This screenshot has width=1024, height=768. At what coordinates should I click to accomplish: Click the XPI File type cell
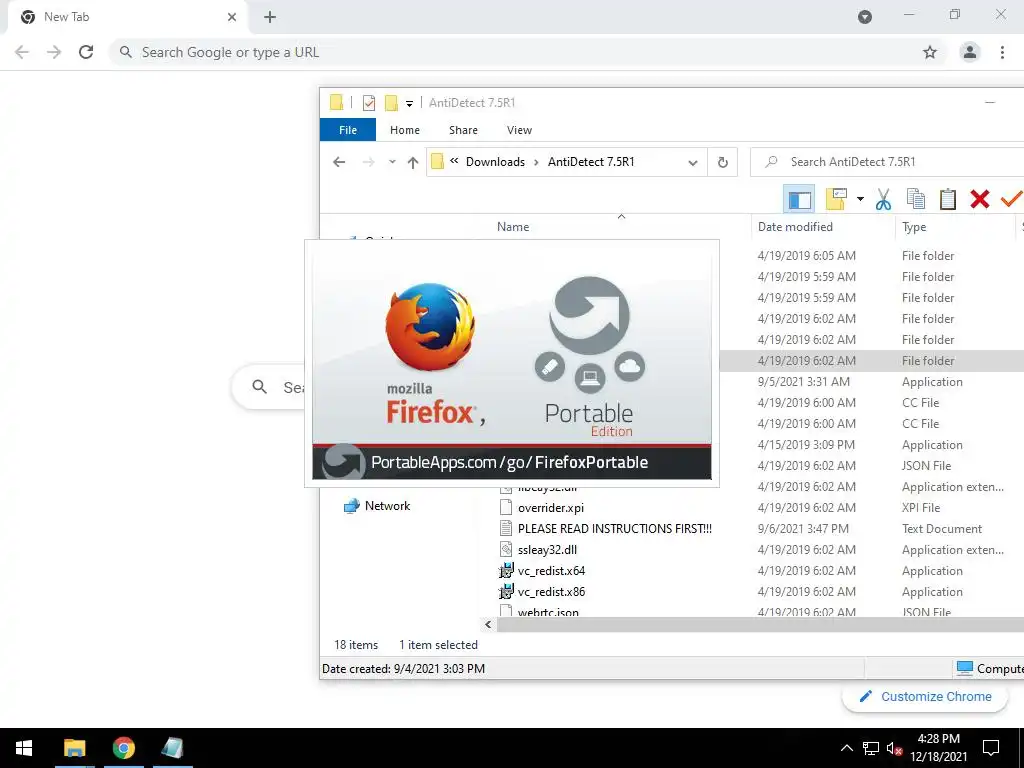coord(921,507)
